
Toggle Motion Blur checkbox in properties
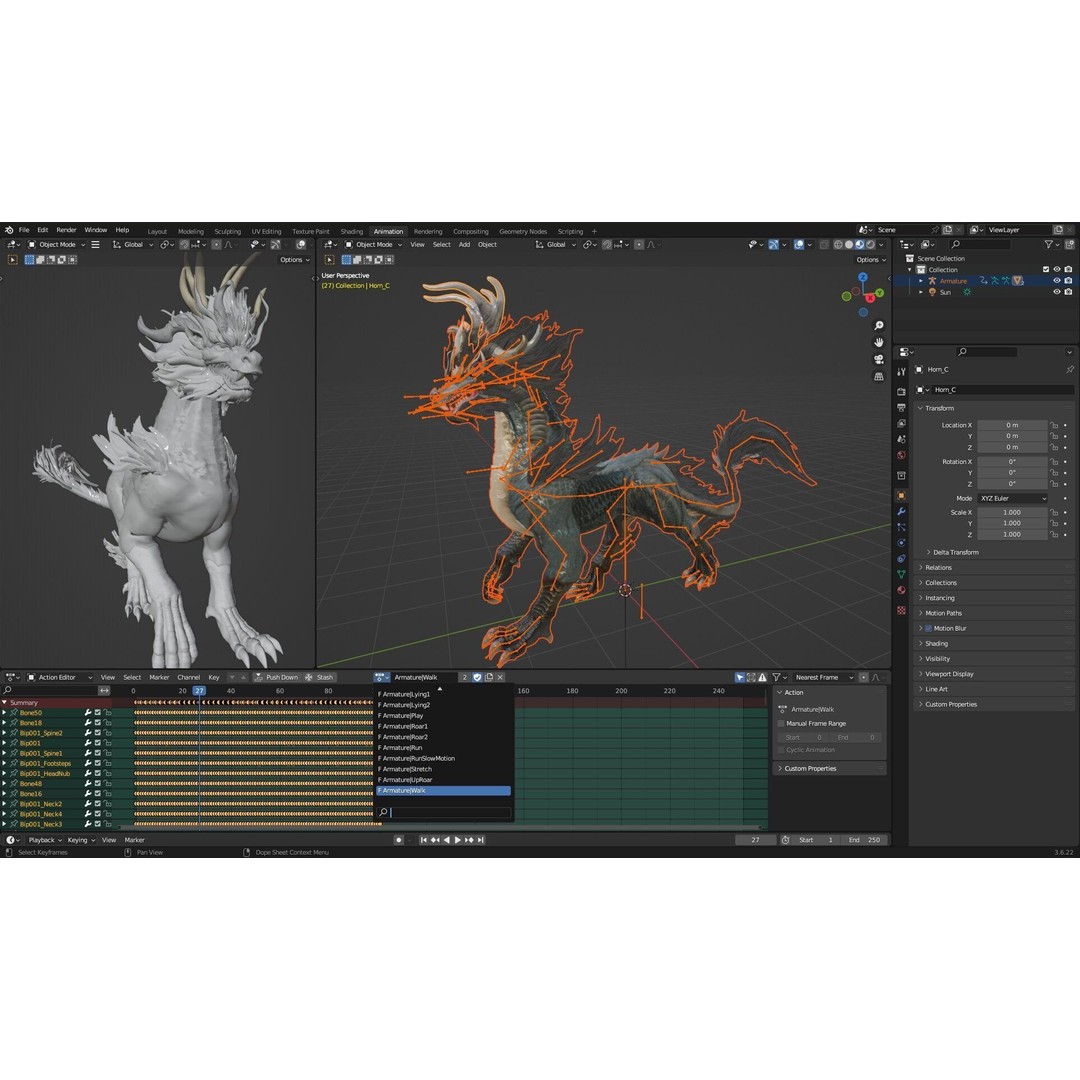tap(928, 628)
